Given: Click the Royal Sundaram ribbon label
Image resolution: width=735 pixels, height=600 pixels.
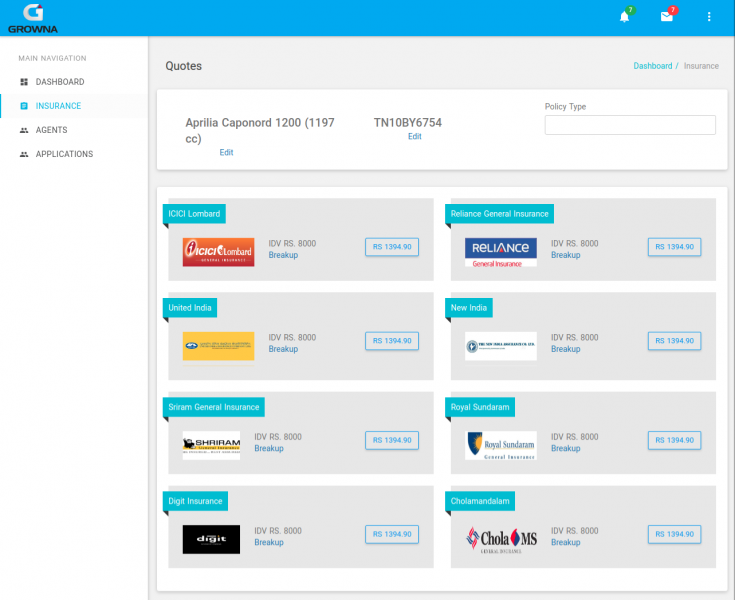Looking at the screenshot, I should pos(480,407).
